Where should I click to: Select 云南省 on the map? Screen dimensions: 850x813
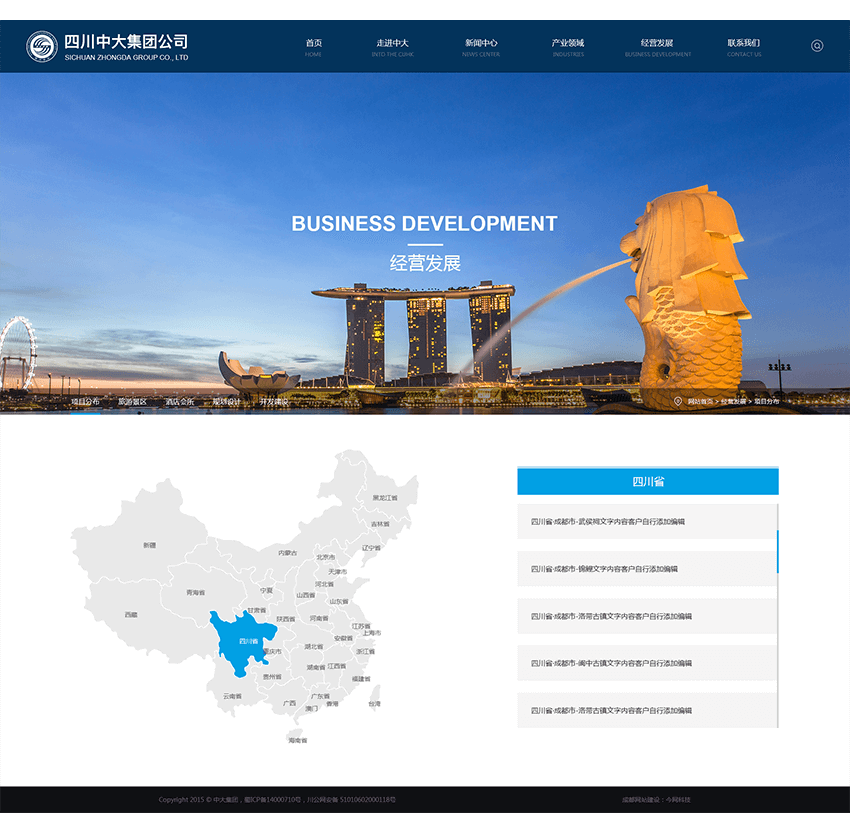[233, 696]
